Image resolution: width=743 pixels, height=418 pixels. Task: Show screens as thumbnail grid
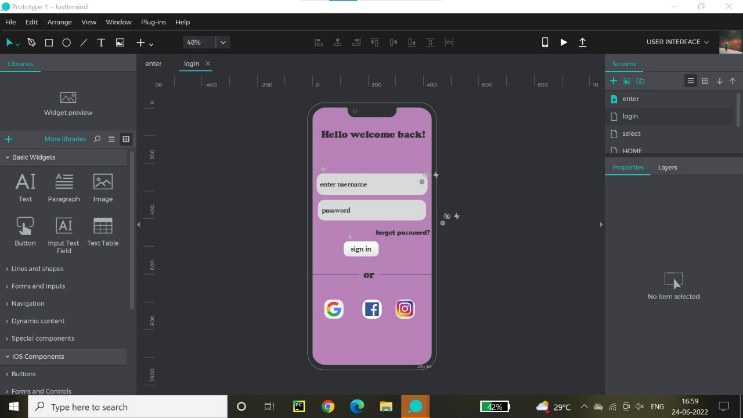pyautogui.click(x=705, y=81)
